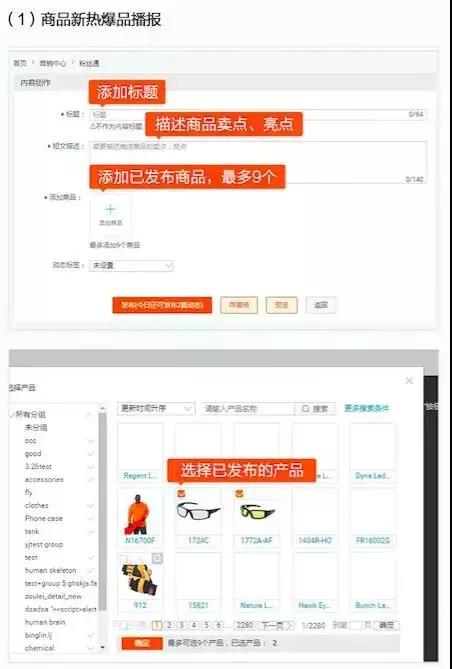This screenshot has height=669, width=452.
Task: Open 营销中心 in the breadcrumb
Action: click(x=53, y=63)
